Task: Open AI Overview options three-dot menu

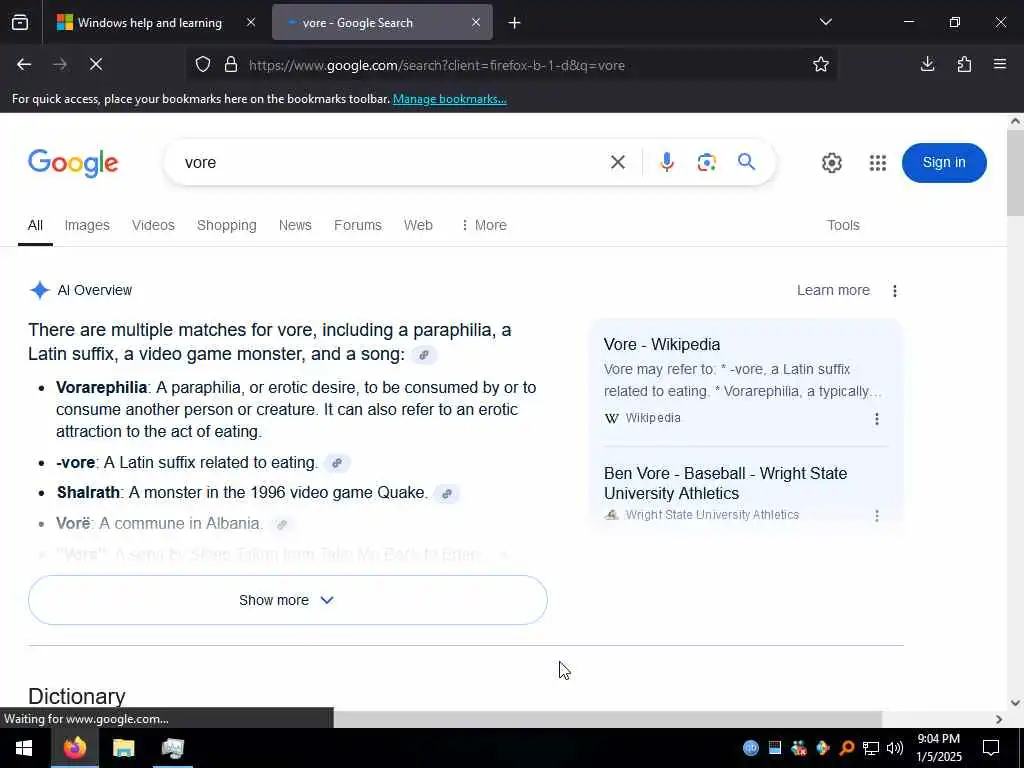Action: pyautogui.click(x=895, y=291)
